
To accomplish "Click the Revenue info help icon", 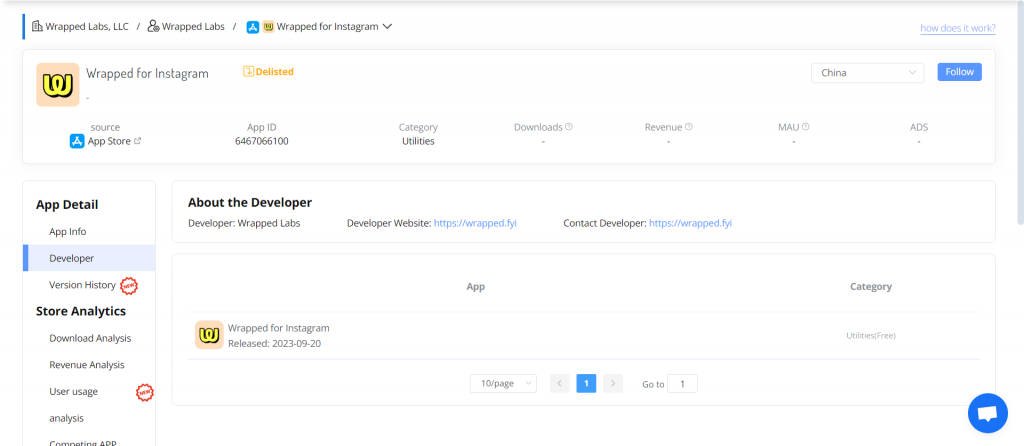I will click(689, 127).
